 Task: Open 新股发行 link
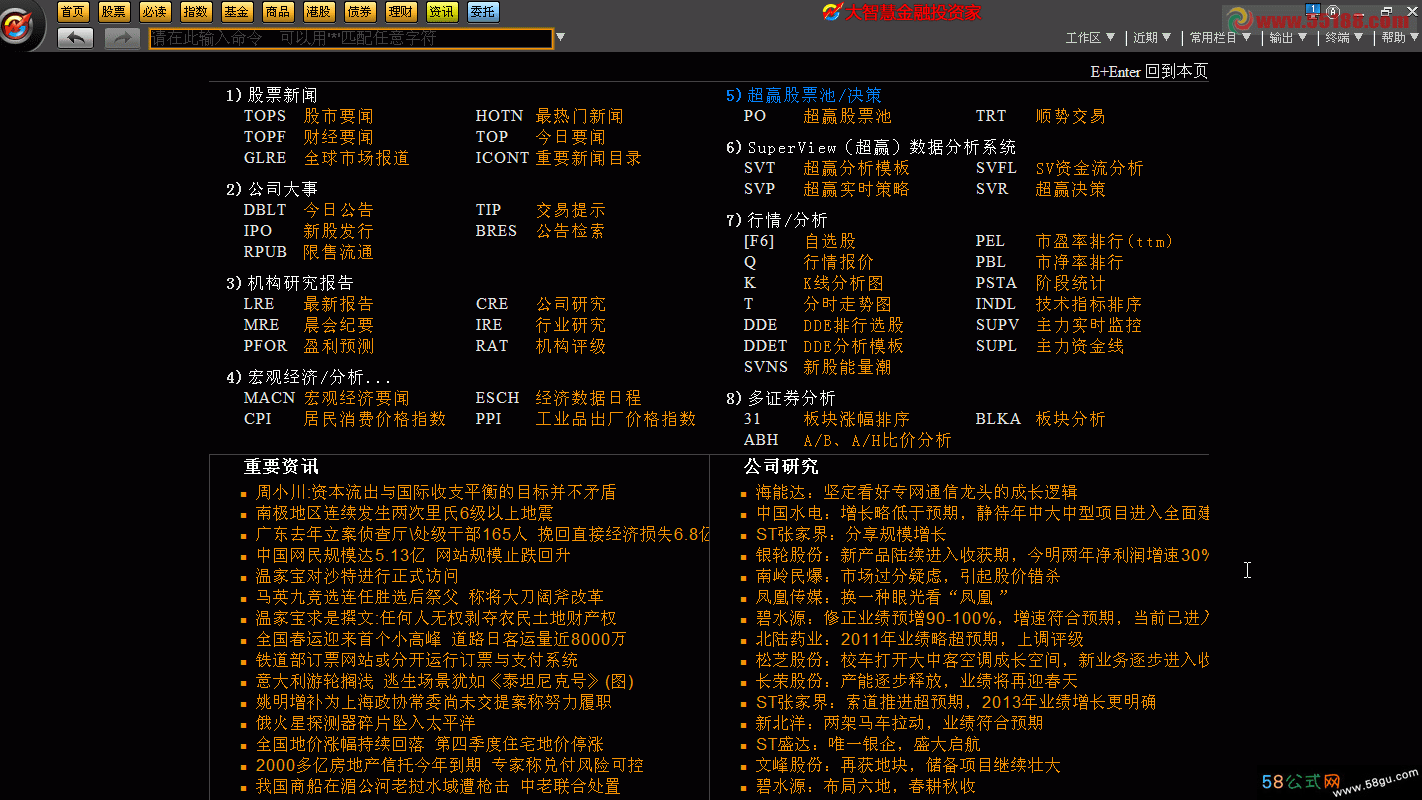coord(339,231)
